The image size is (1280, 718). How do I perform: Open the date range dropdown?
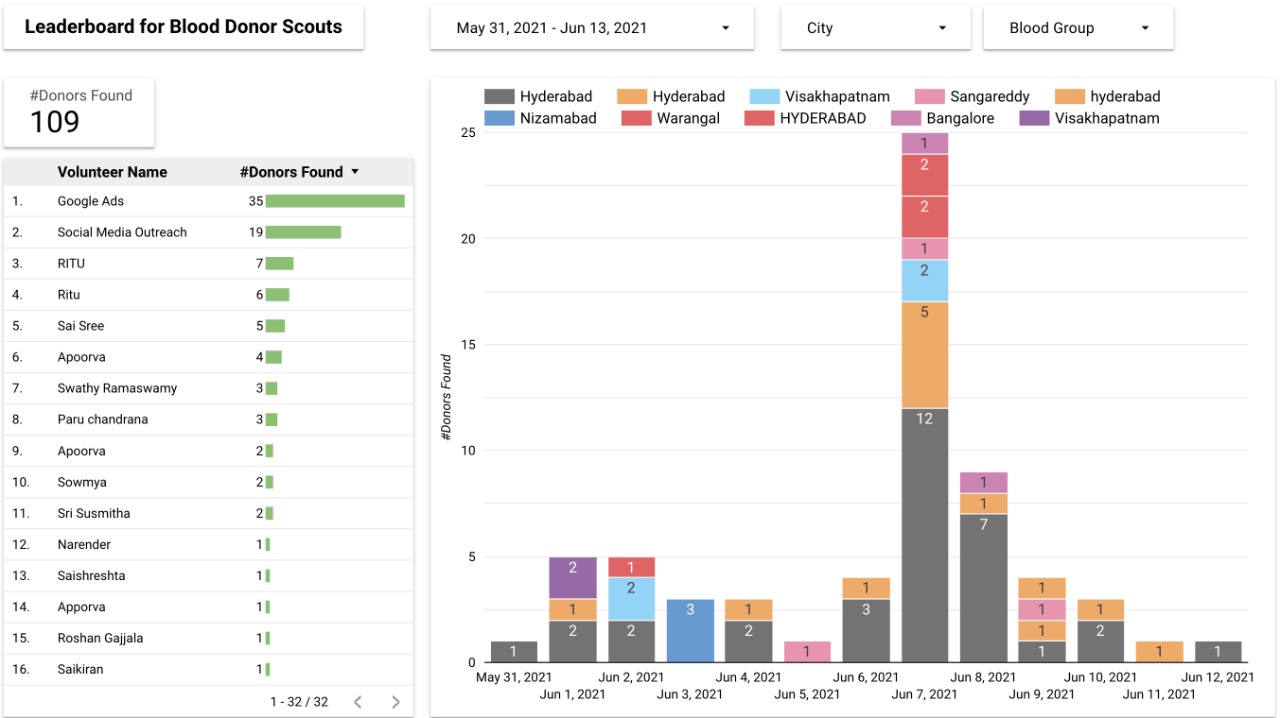pos(592,28)
